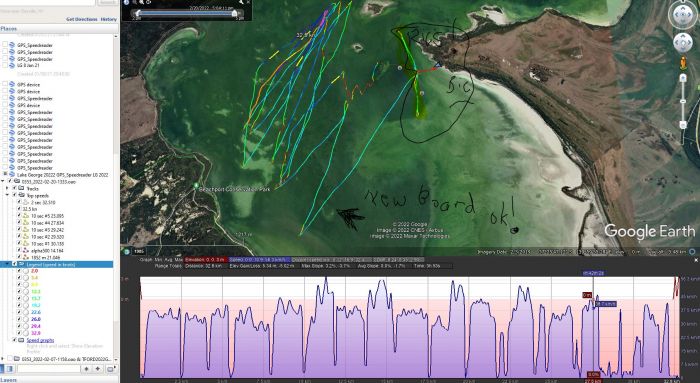Expand the Tracks folder tree node
Viewport: 700px width, 383px height.
(7, 188)
